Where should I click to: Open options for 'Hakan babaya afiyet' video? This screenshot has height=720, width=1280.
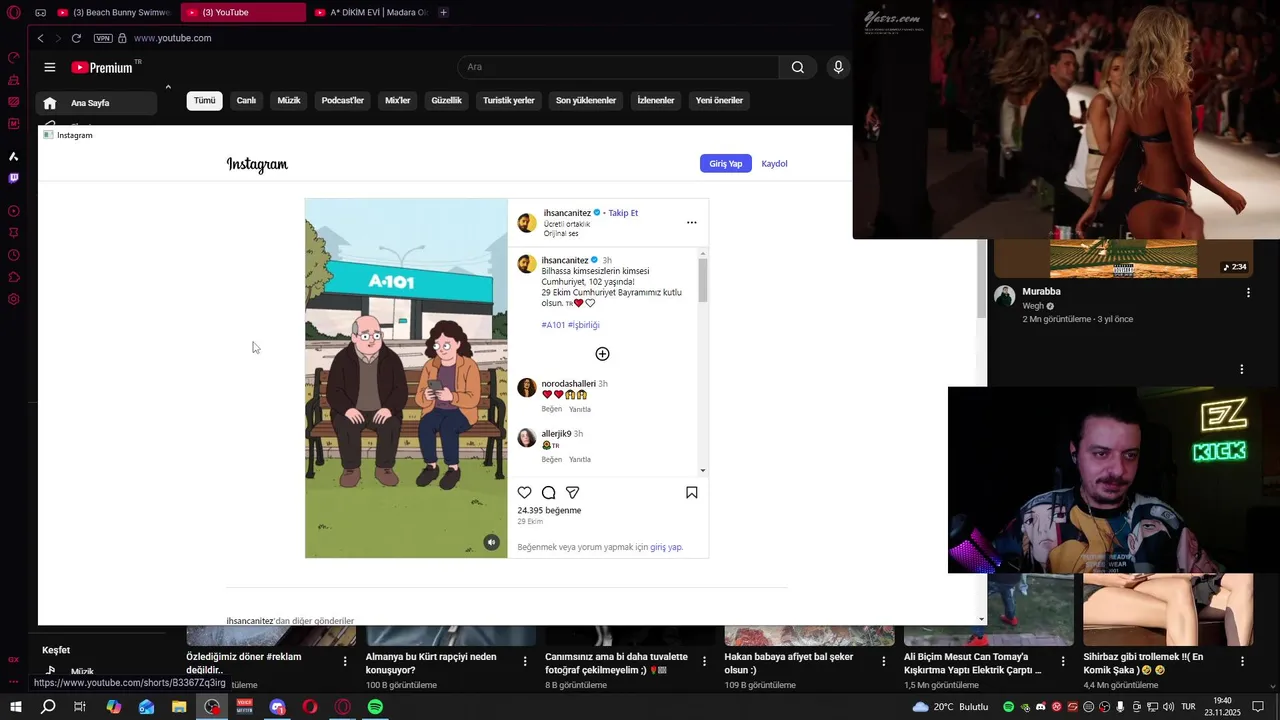click(x=884, y=661)
